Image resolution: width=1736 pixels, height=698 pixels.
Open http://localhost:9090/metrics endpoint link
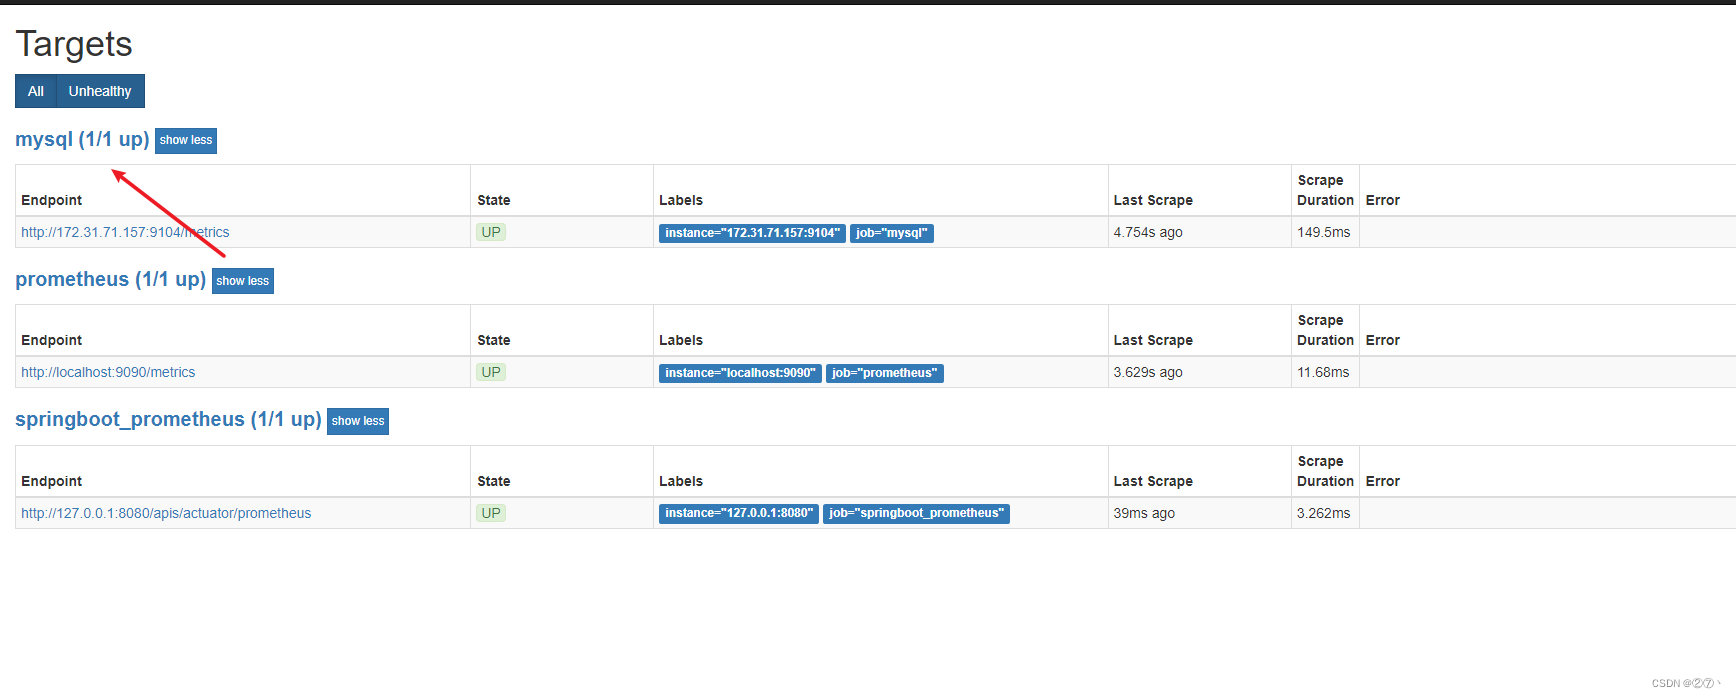[108, 372]
